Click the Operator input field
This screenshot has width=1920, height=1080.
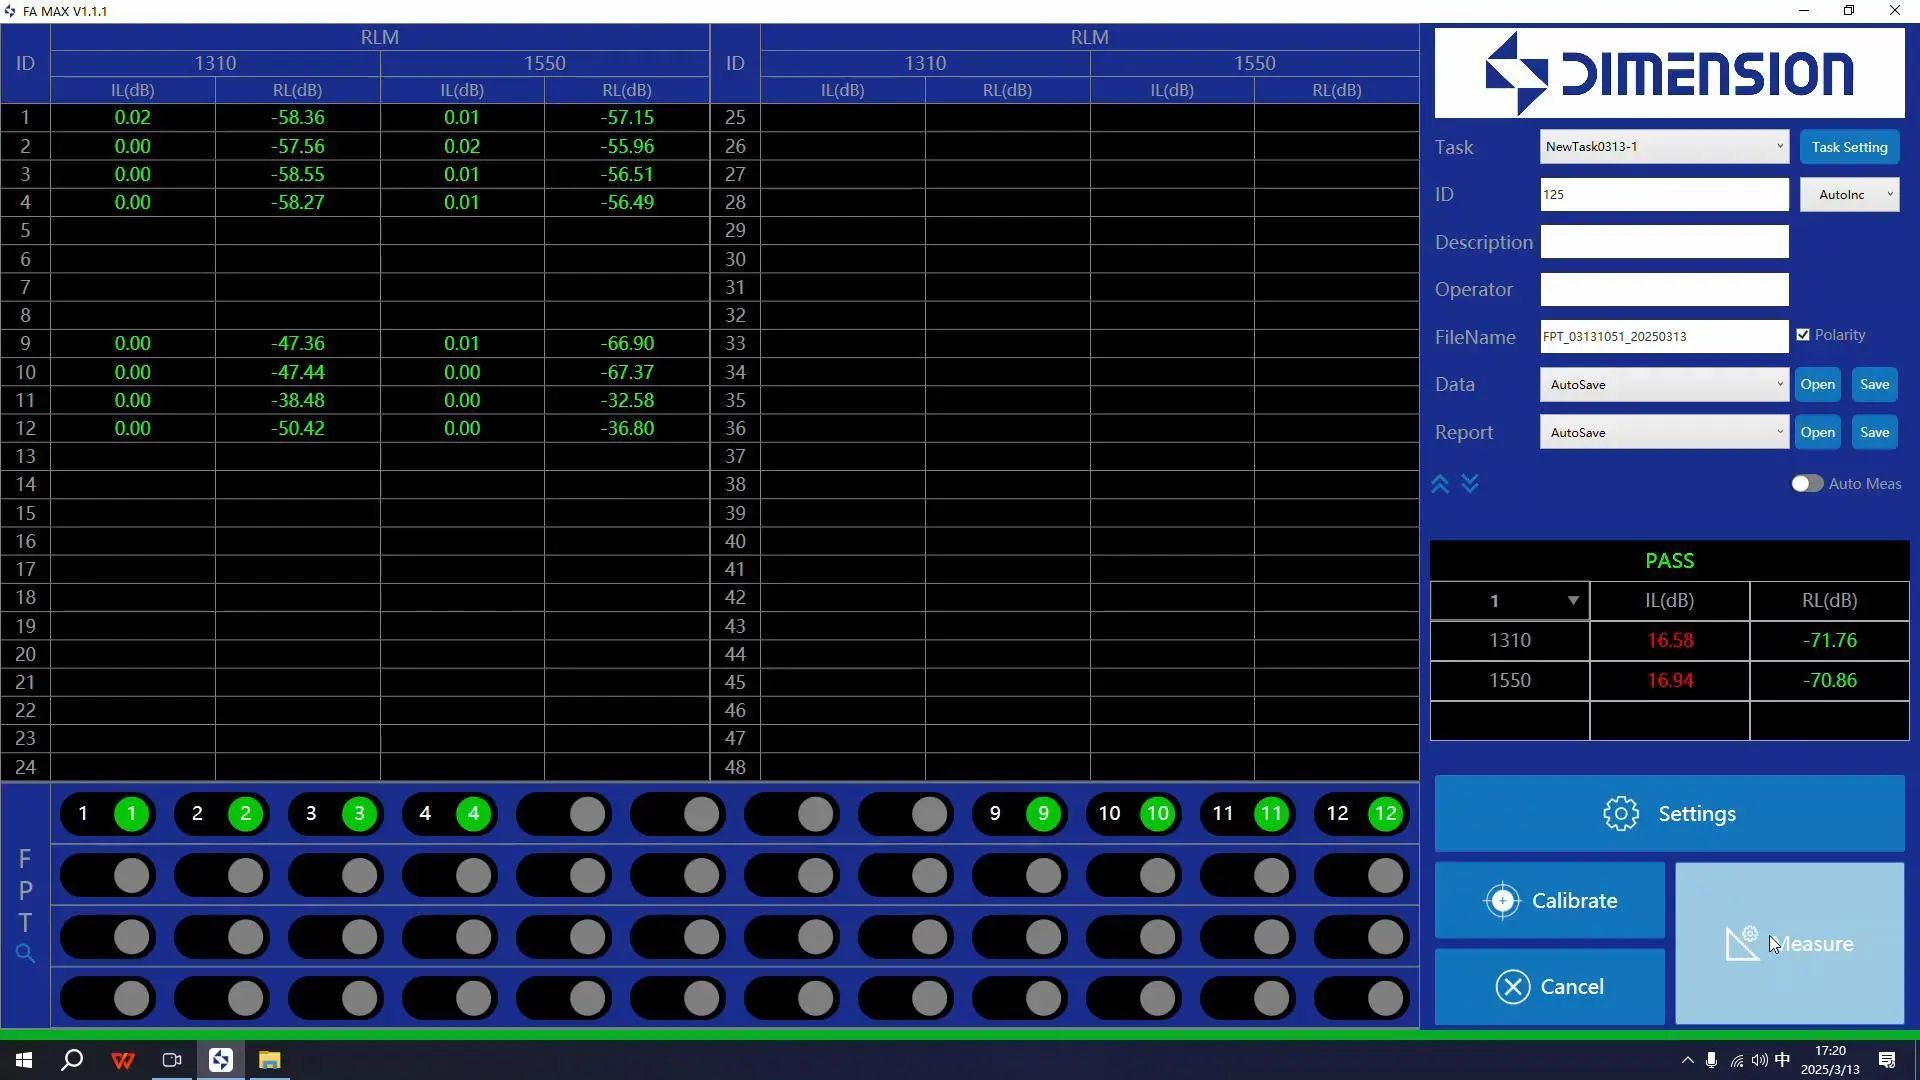click(1664, 290)
